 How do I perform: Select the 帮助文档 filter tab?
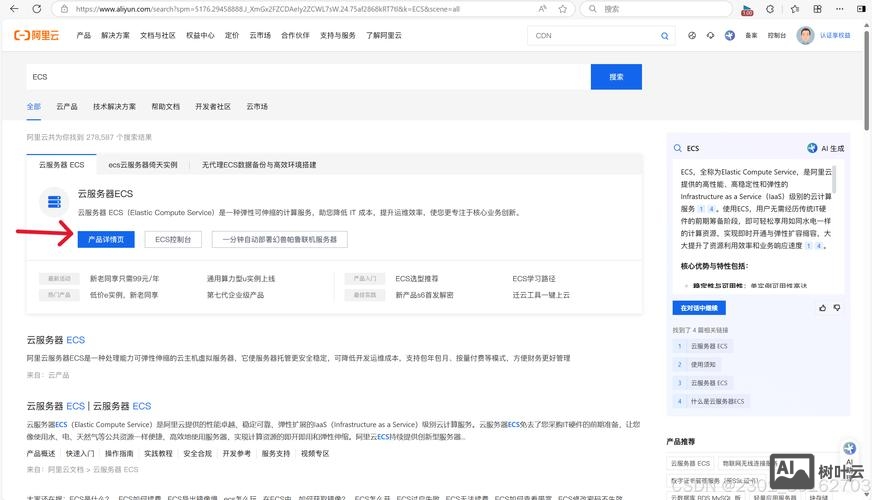point(166,106)
